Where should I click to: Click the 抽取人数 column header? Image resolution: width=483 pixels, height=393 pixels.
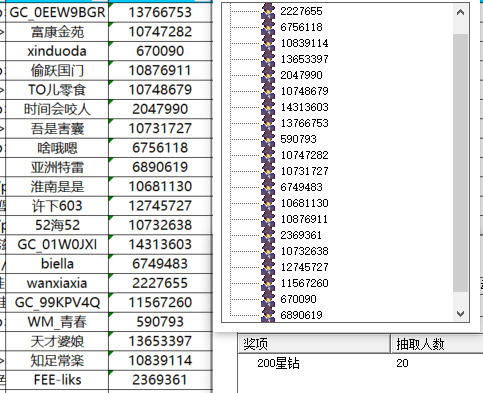[x=437, y=344]
